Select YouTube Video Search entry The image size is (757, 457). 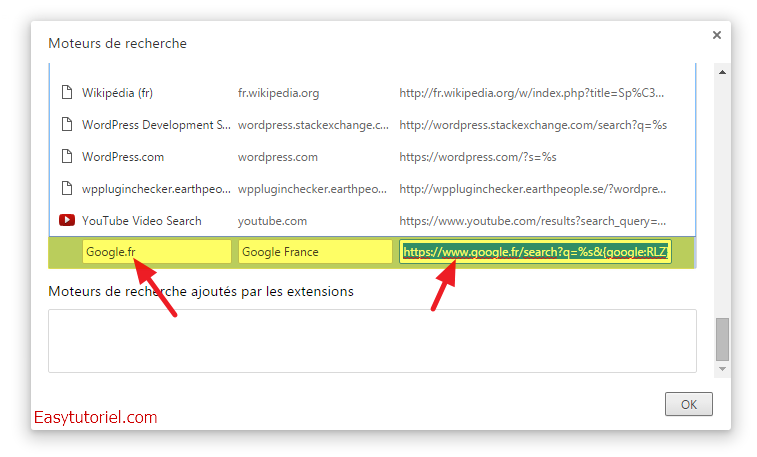pos(141,221)
